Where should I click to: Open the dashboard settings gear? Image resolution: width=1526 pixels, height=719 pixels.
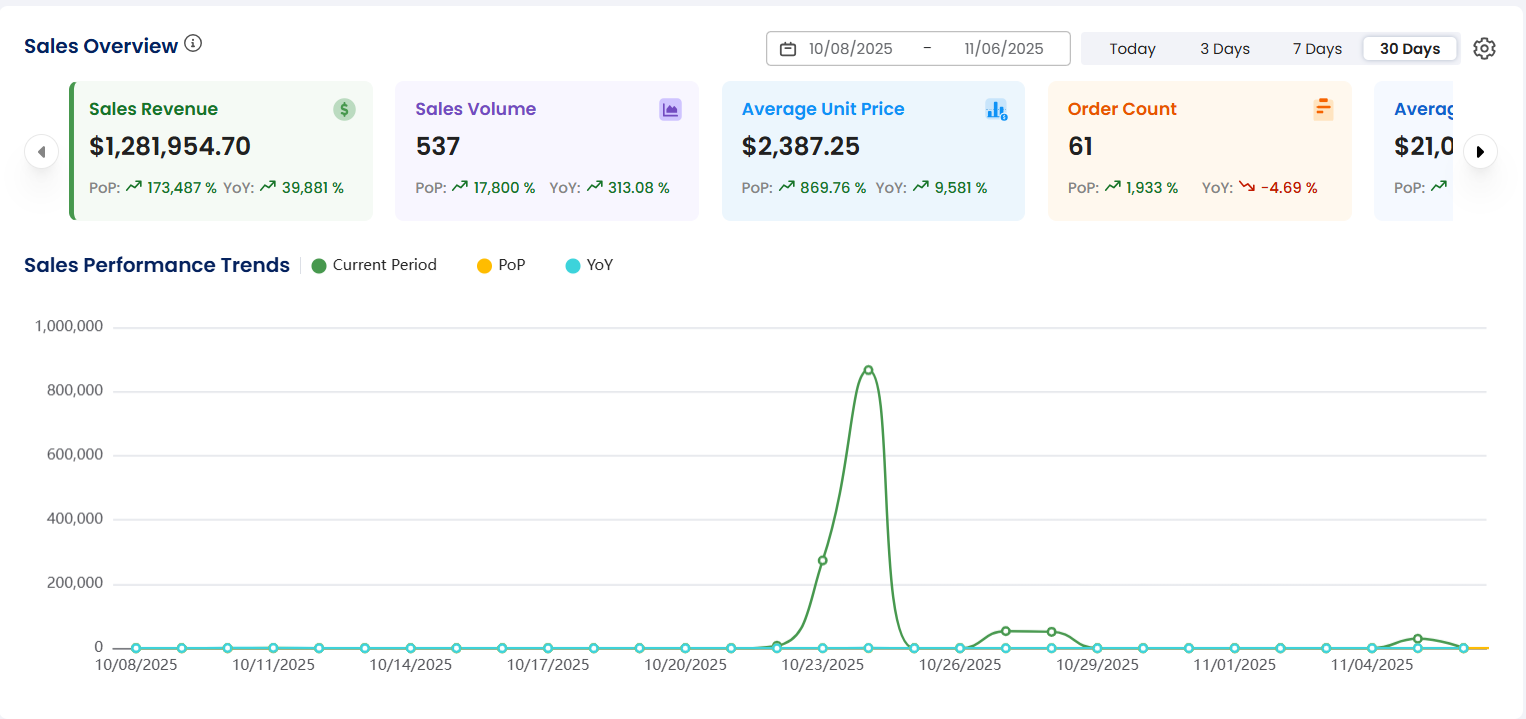[x=1484, y=49]
